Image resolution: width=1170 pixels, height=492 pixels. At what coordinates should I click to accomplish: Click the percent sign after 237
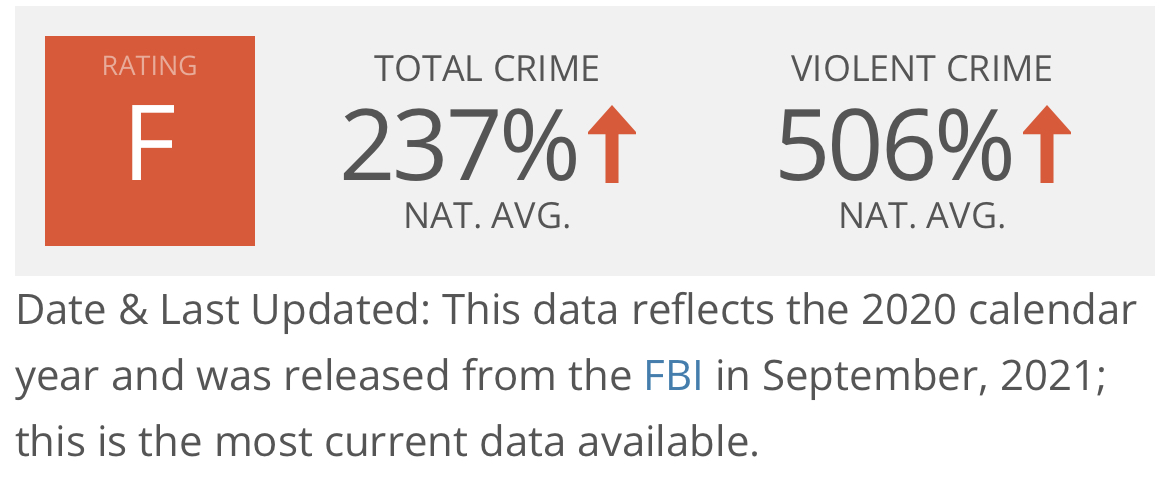[x=539, y=144]
